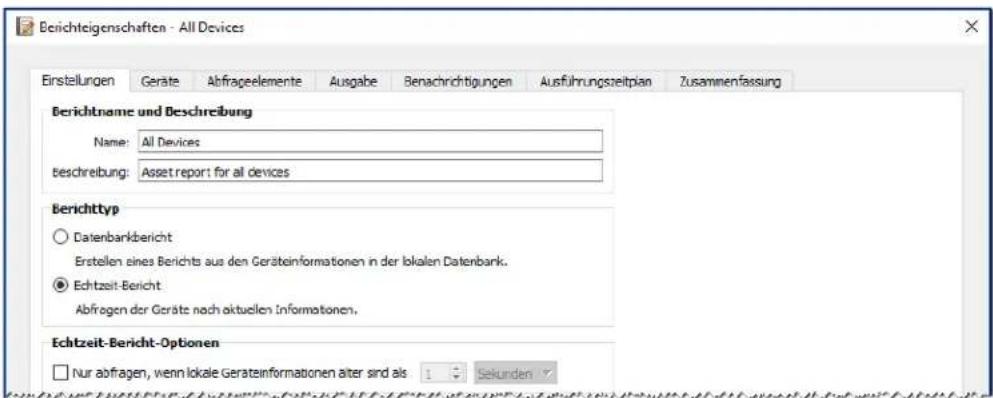Click the Echtzeit-Bericht-Optionen heading

tap(135, 343)
